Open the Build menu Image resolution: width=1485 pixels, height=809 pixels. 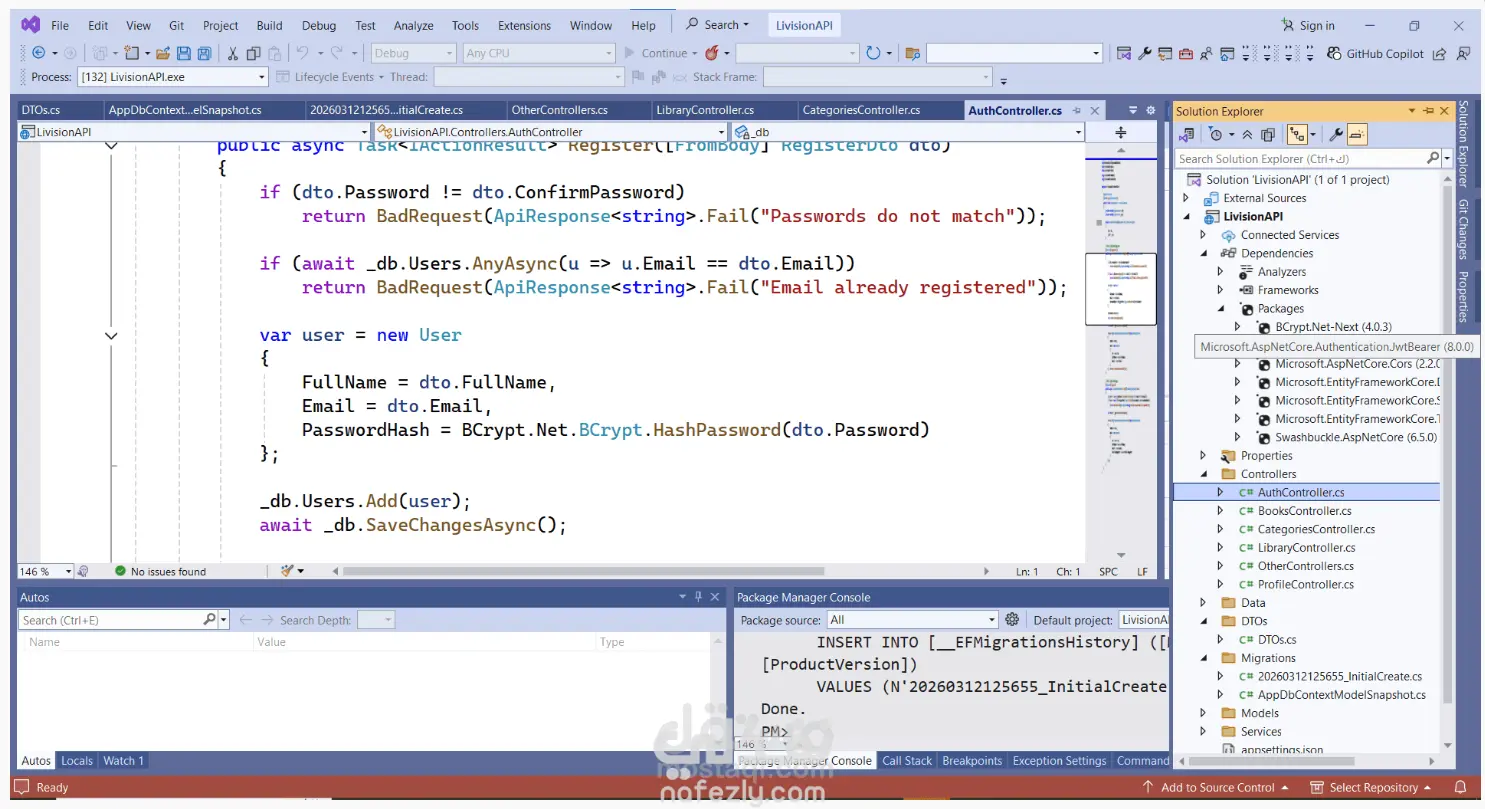(x=269, y=26)
